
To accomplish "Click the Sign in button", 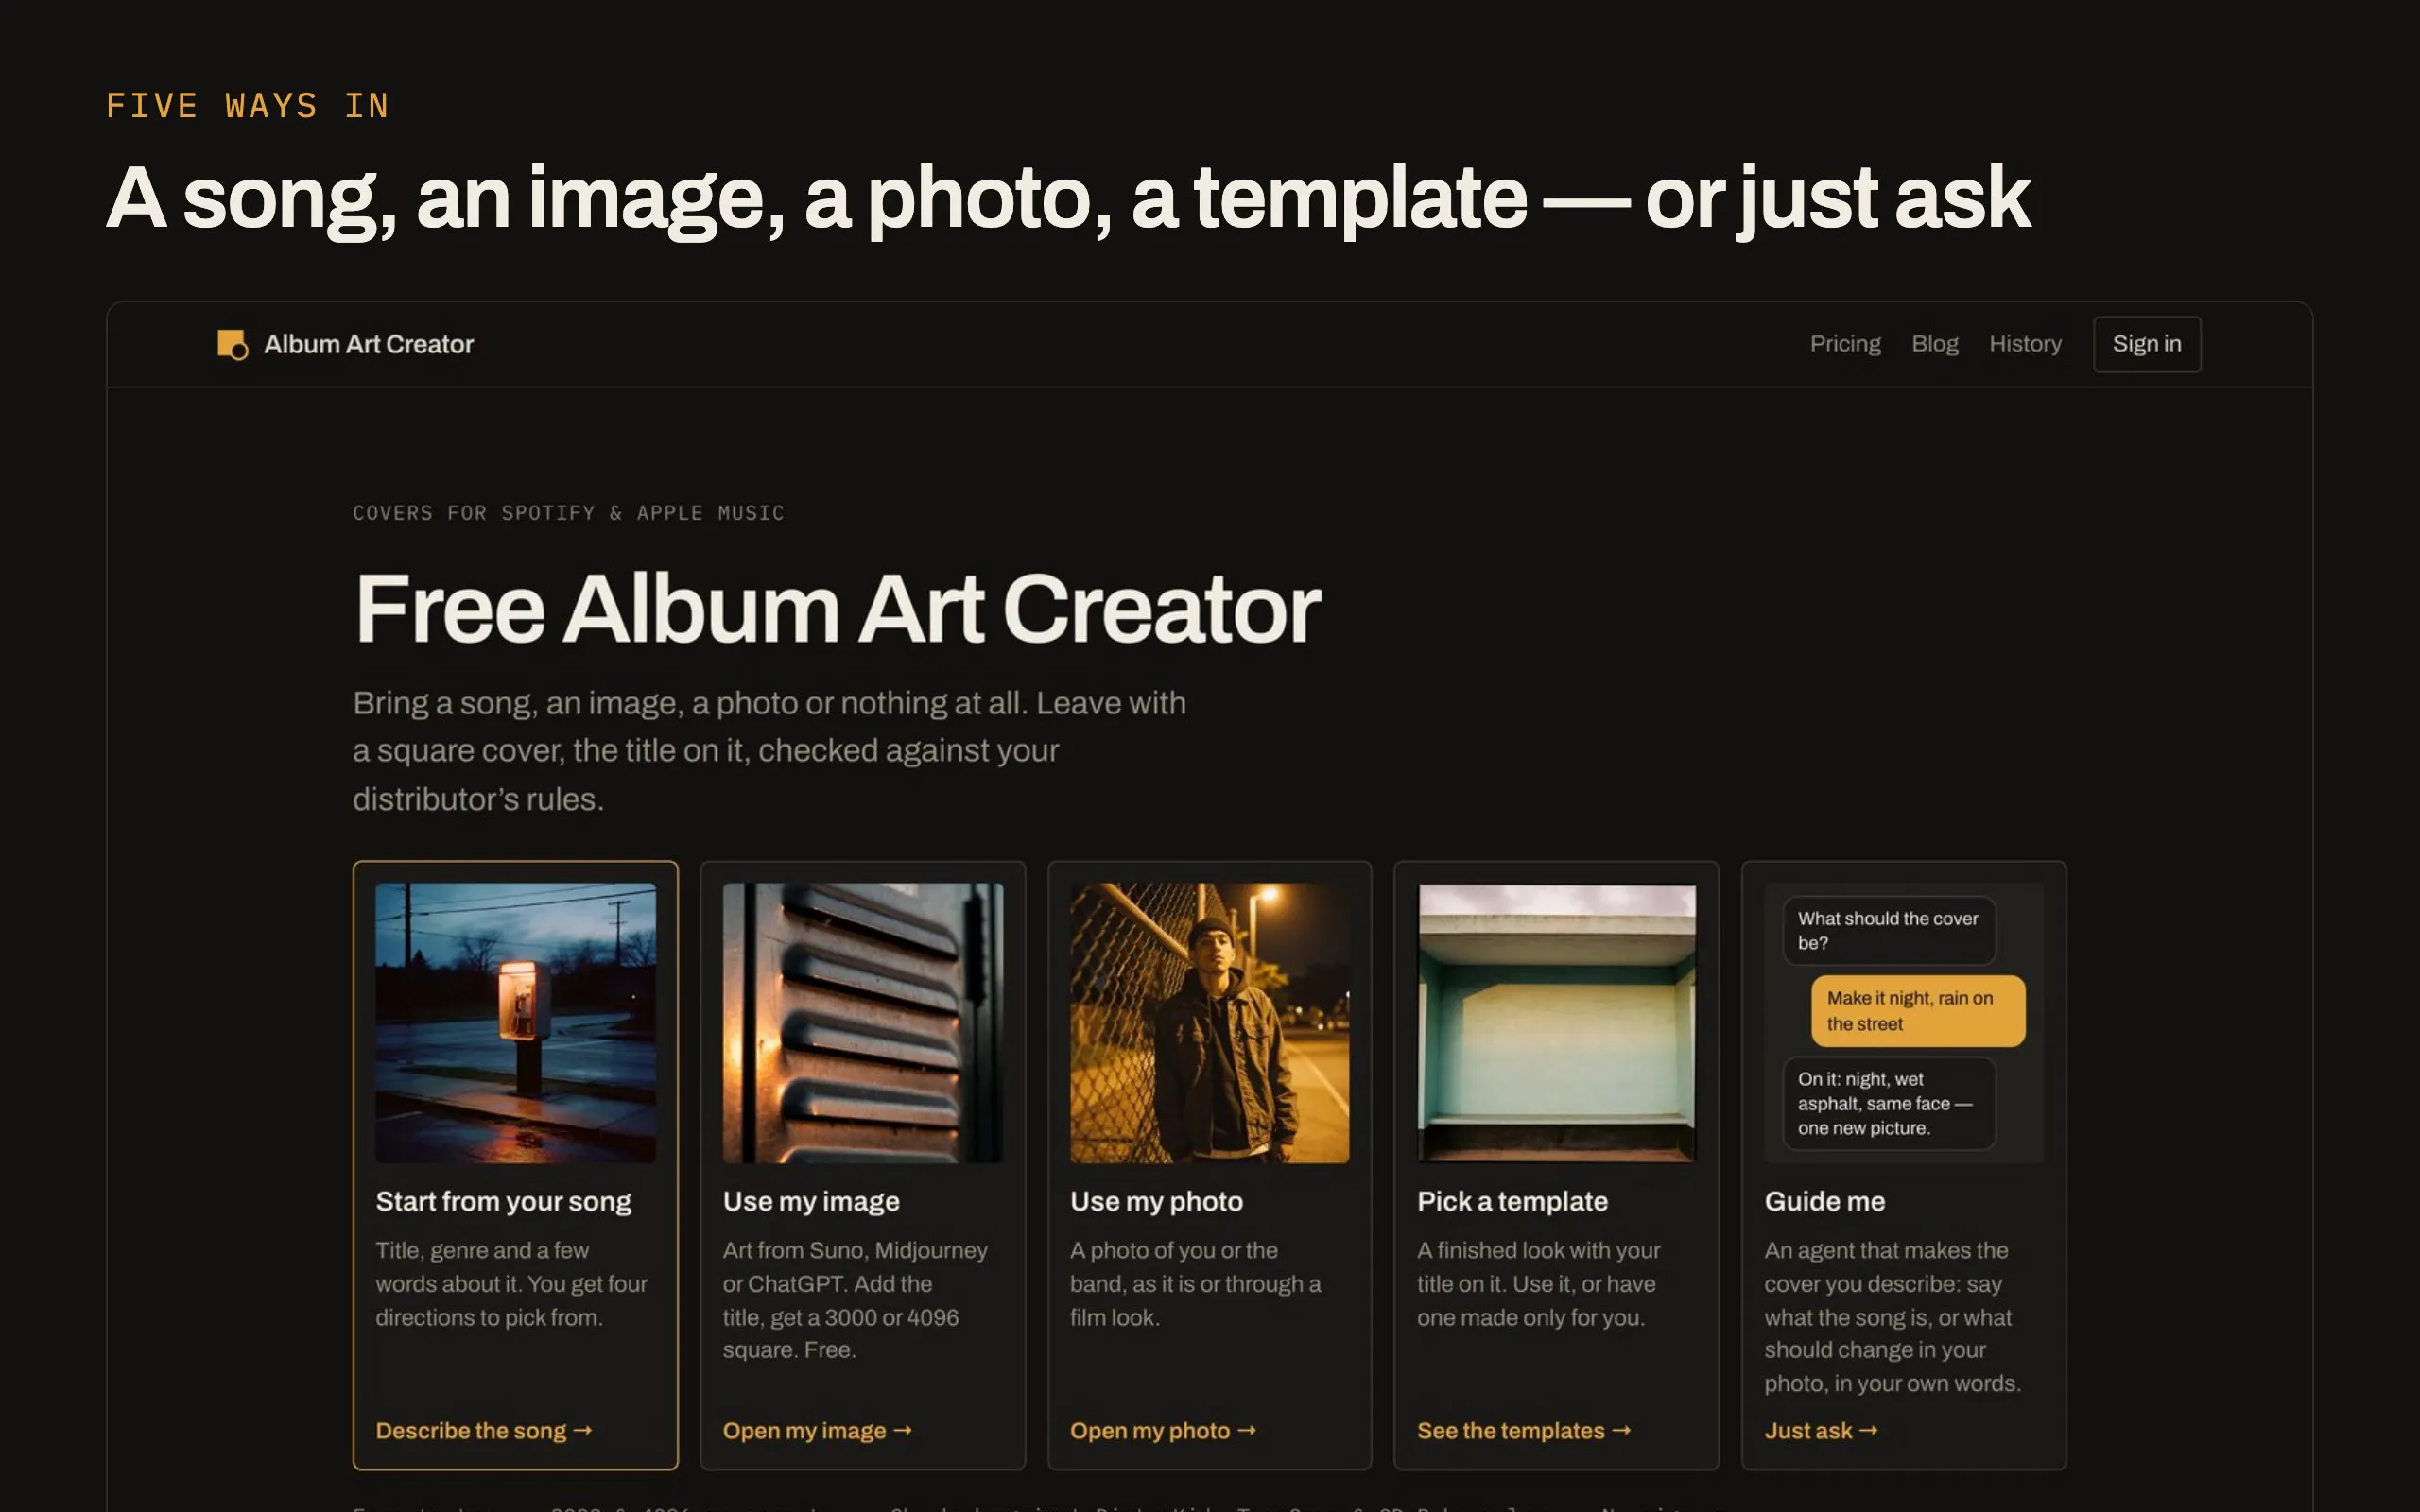I will coord(2147,344).
